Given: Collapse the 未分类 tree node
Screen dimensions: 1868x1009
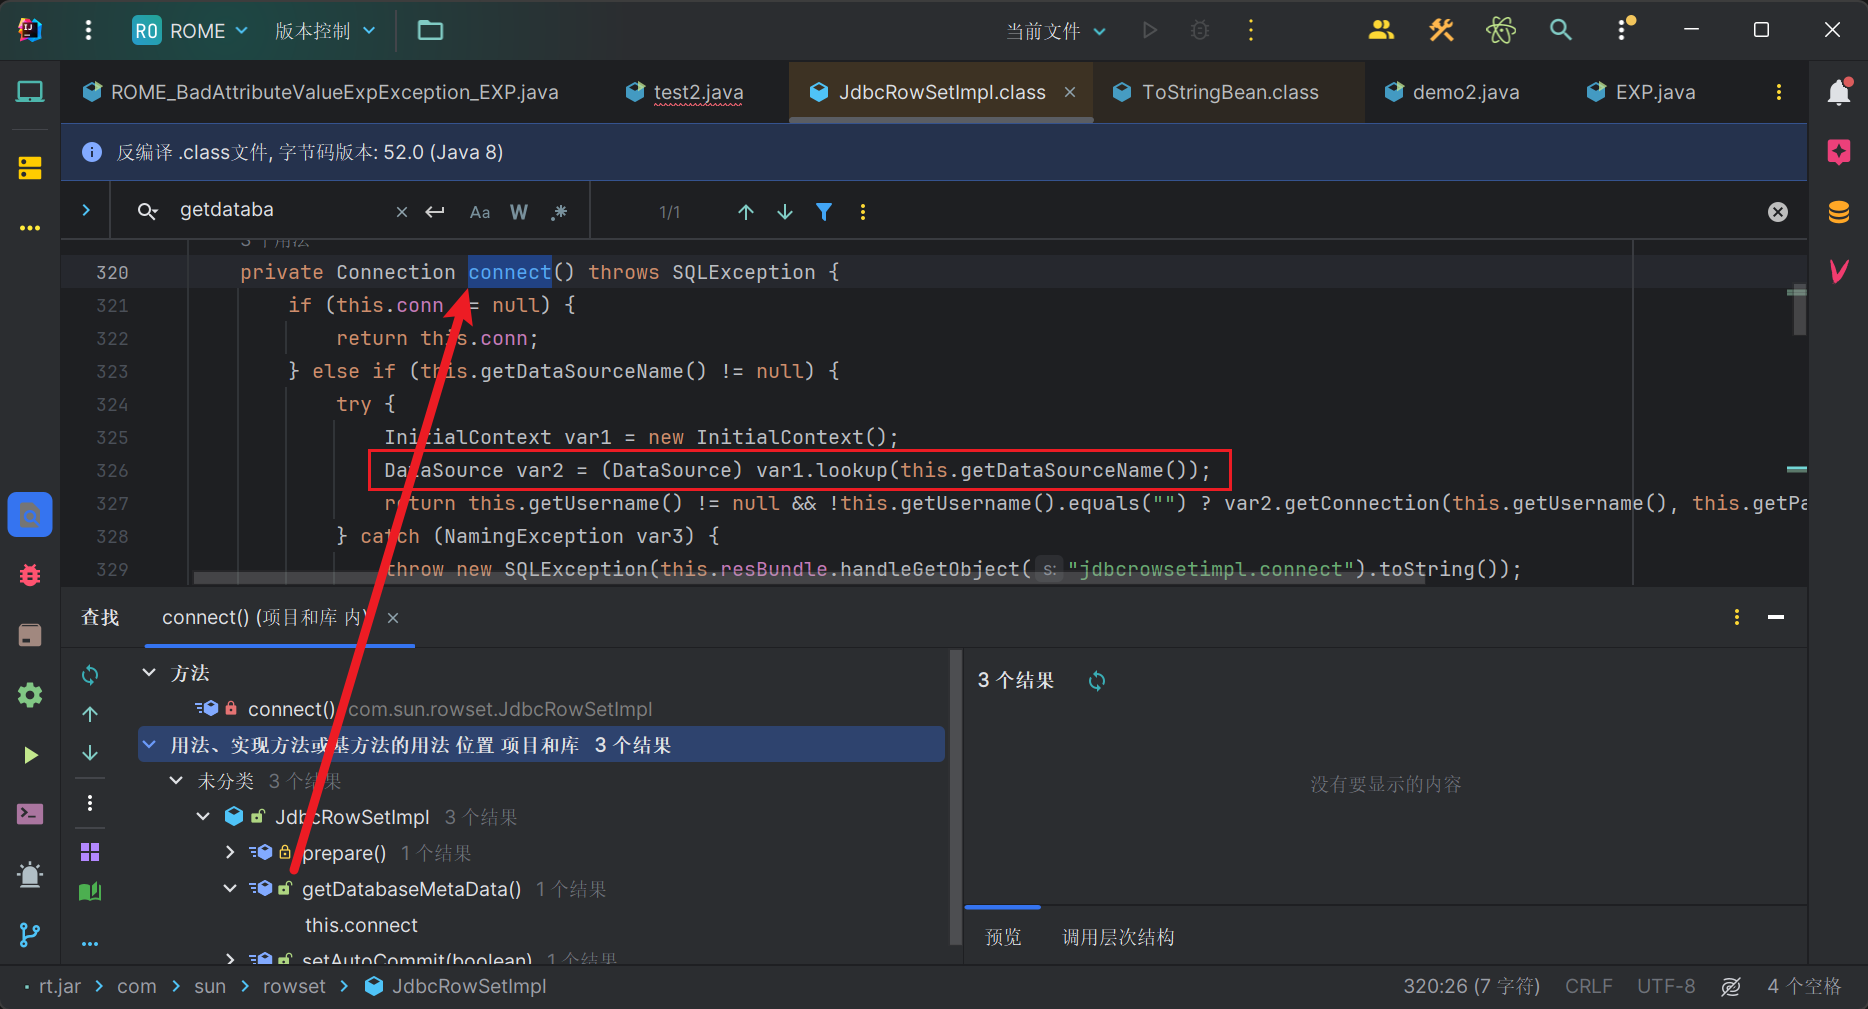Looking at the screenshot, I should click(x=176, y=781).
